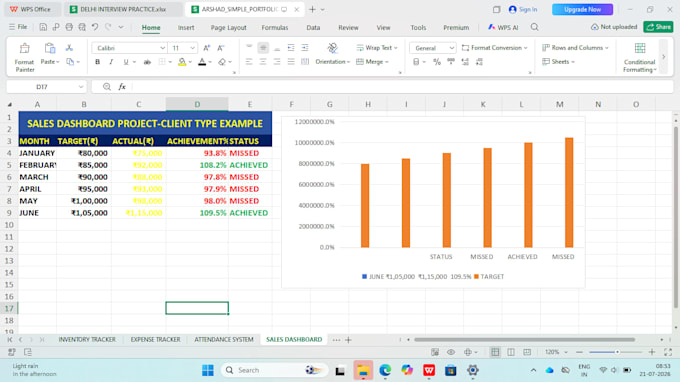Select the EXPENSE TRACKER sheet tab
The height and width of the screenshot is (382, 680).
pos(155,340)
